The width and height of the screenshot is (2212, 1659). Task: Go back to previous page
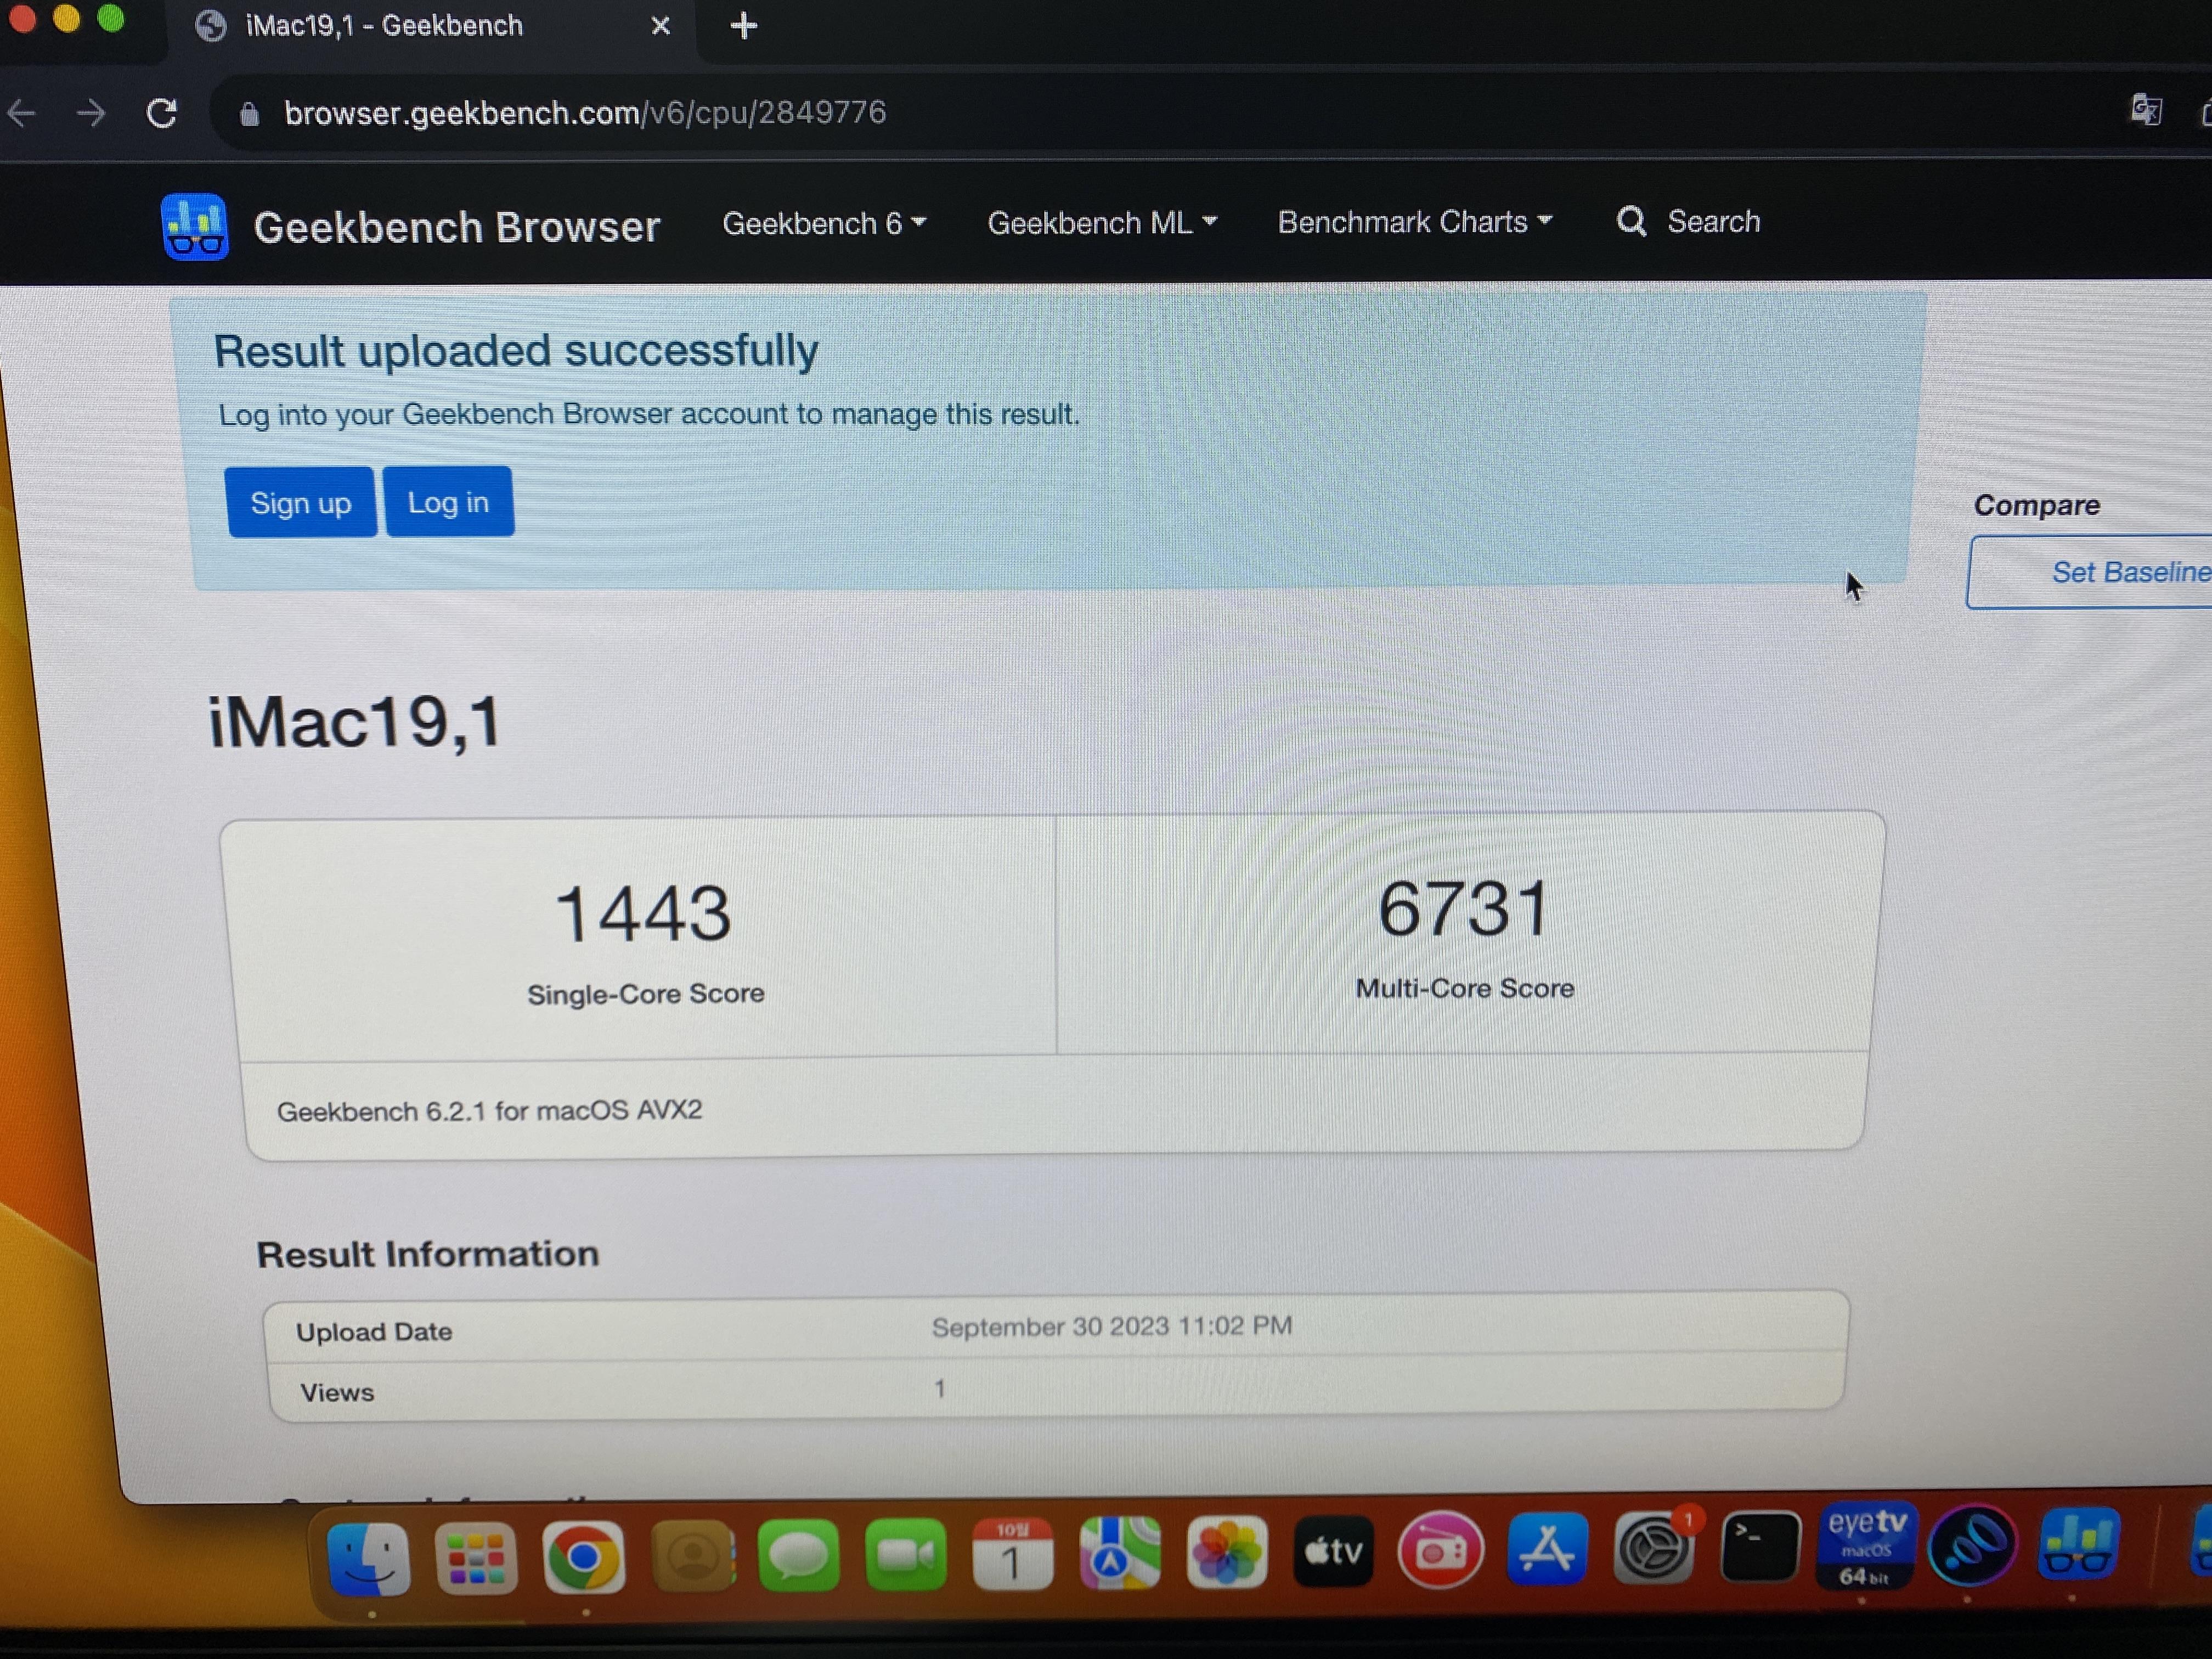[22, 113]
